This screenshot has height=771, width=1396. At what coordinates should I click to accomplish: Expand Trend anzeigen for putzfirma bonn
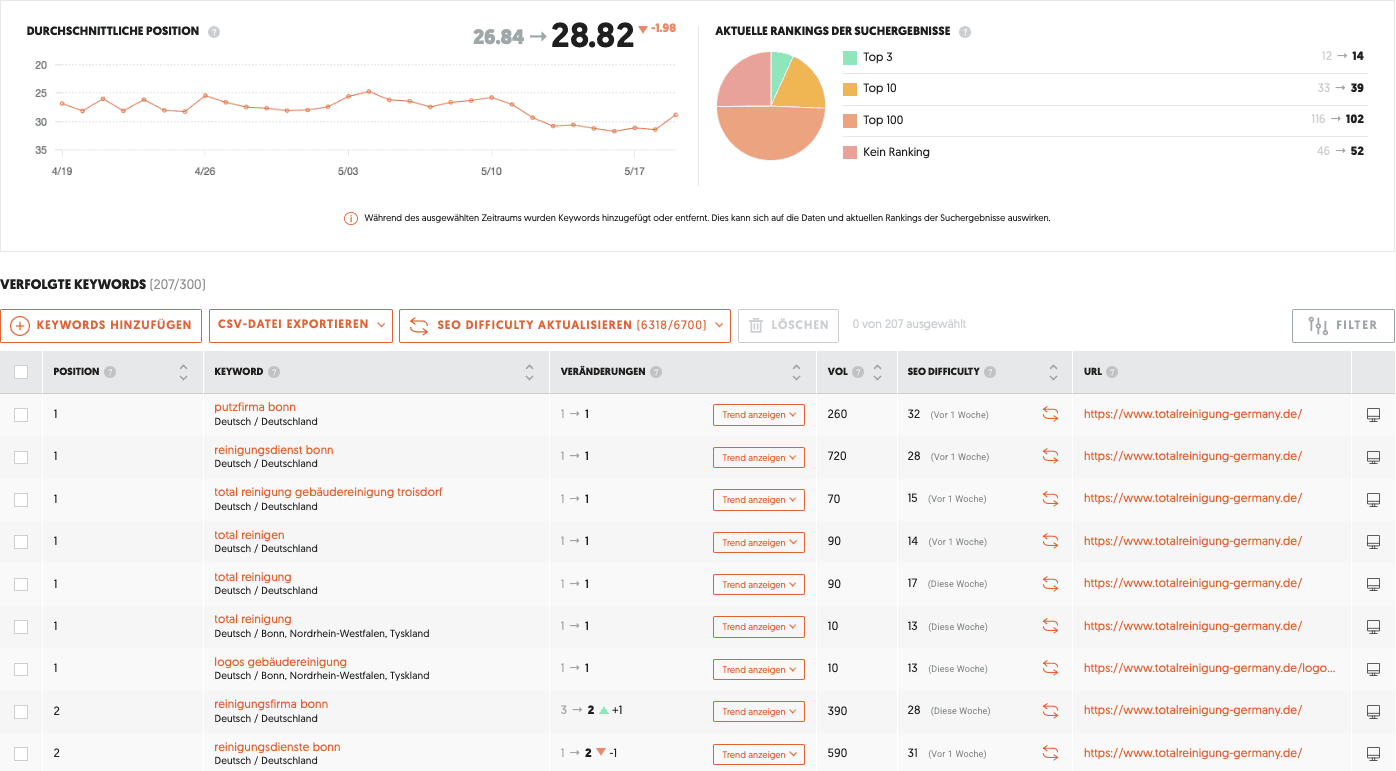point(759,415)
